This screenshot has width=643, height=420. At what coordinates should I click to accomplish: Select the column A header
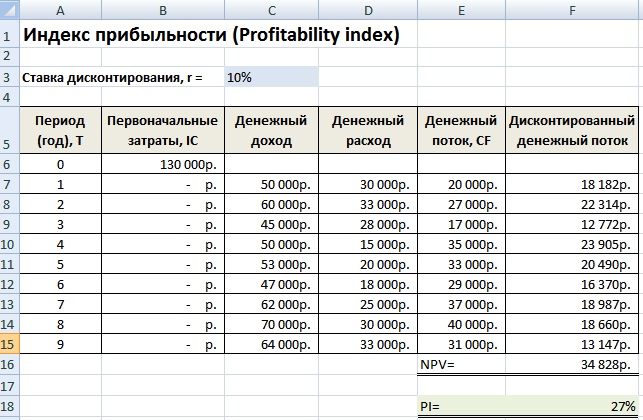pos(60,10)
